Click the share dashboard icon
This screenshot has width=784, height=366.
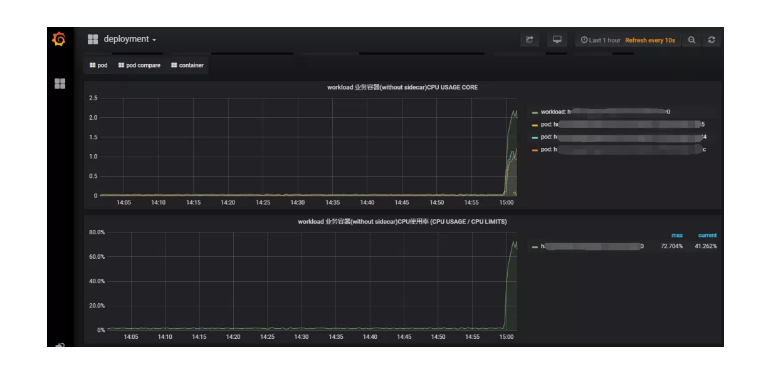530,40
